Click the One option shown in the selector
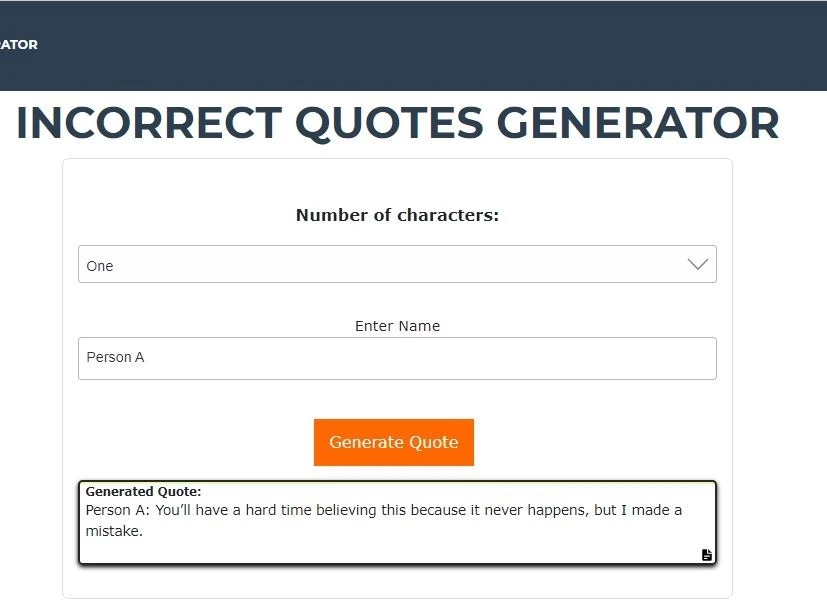Viewport: 827px width, 610px height. click(x=100, y=266)
